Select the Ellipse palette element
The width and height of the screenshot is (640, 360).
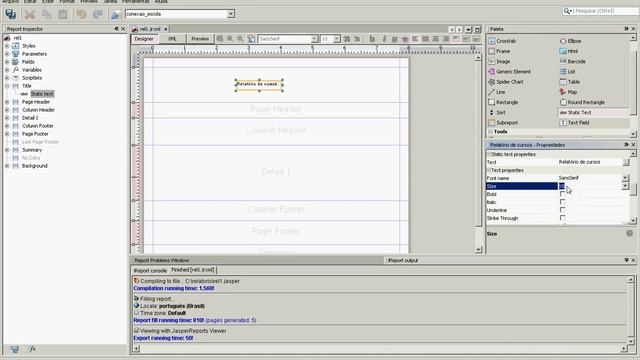pos(571,41)
